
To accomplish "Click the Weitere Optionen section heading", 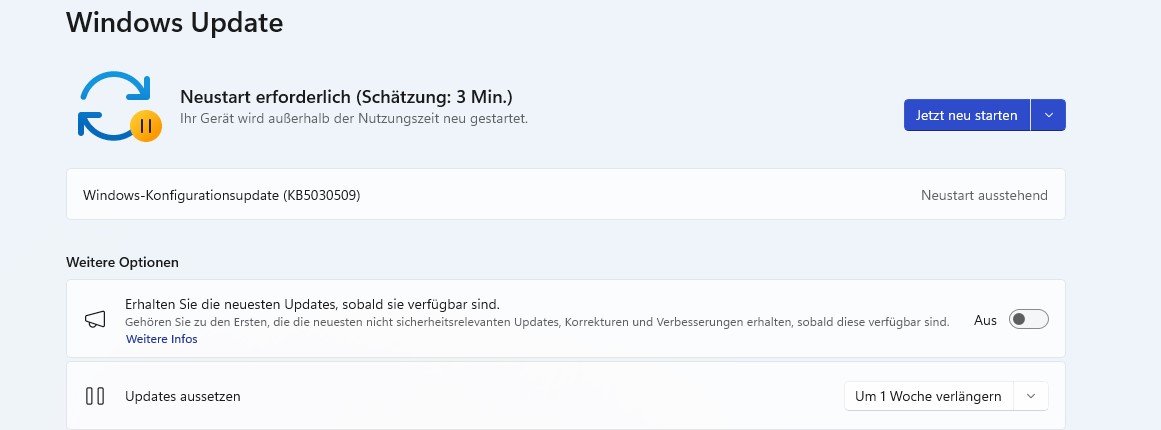I will click(122, 262).
